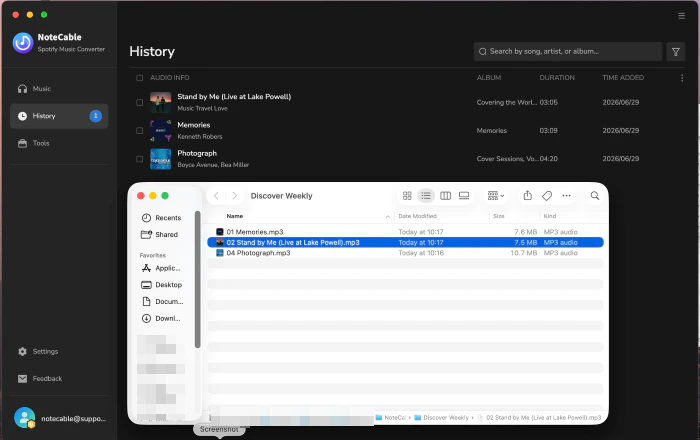Viewport: 700px width, 440px height.
Task: Select the 01 Memories.mp3 file
Action: point(405,232)
